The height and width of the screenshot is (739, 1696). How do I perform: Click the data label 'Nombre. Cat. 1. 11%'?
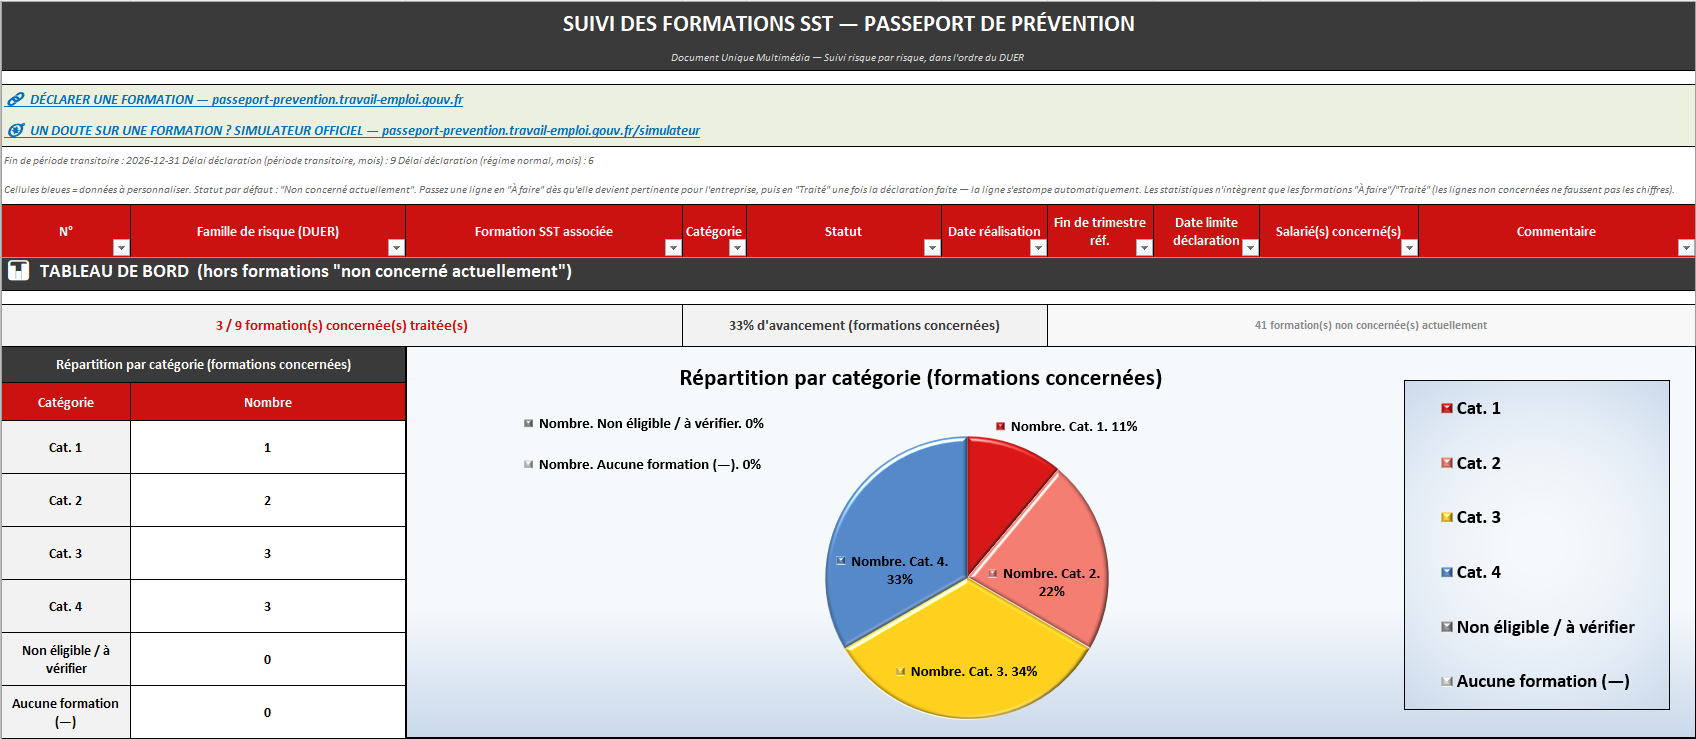1066,426
